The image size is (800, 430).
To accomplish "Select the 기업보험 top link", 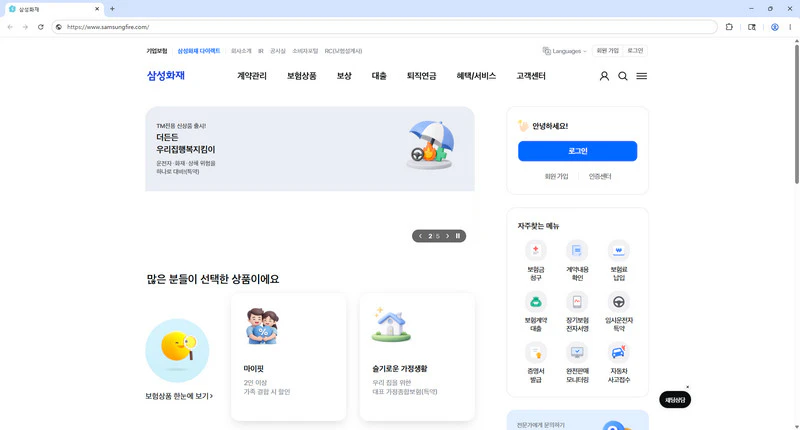I will point(157,51).
